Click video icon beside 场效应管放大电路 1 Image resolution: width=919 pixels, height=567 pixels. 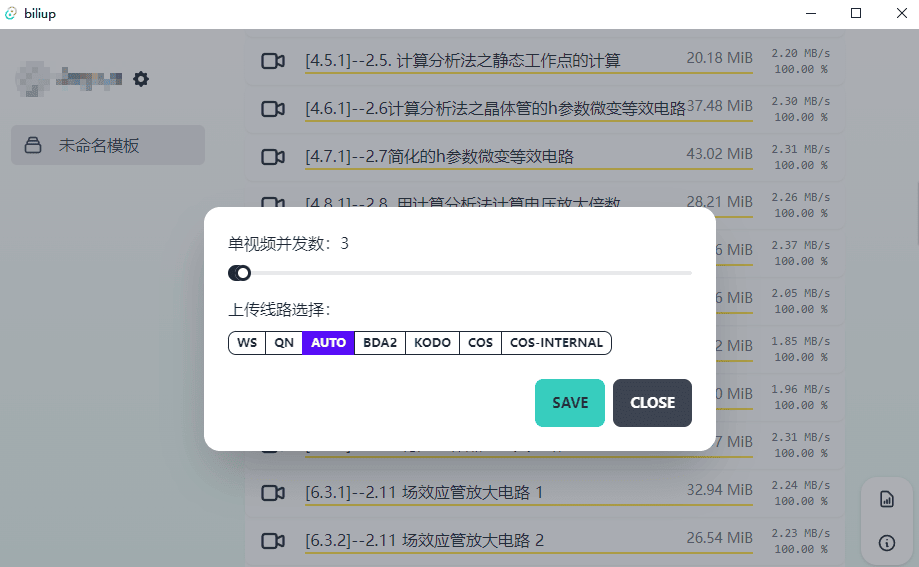coord(272,493)
